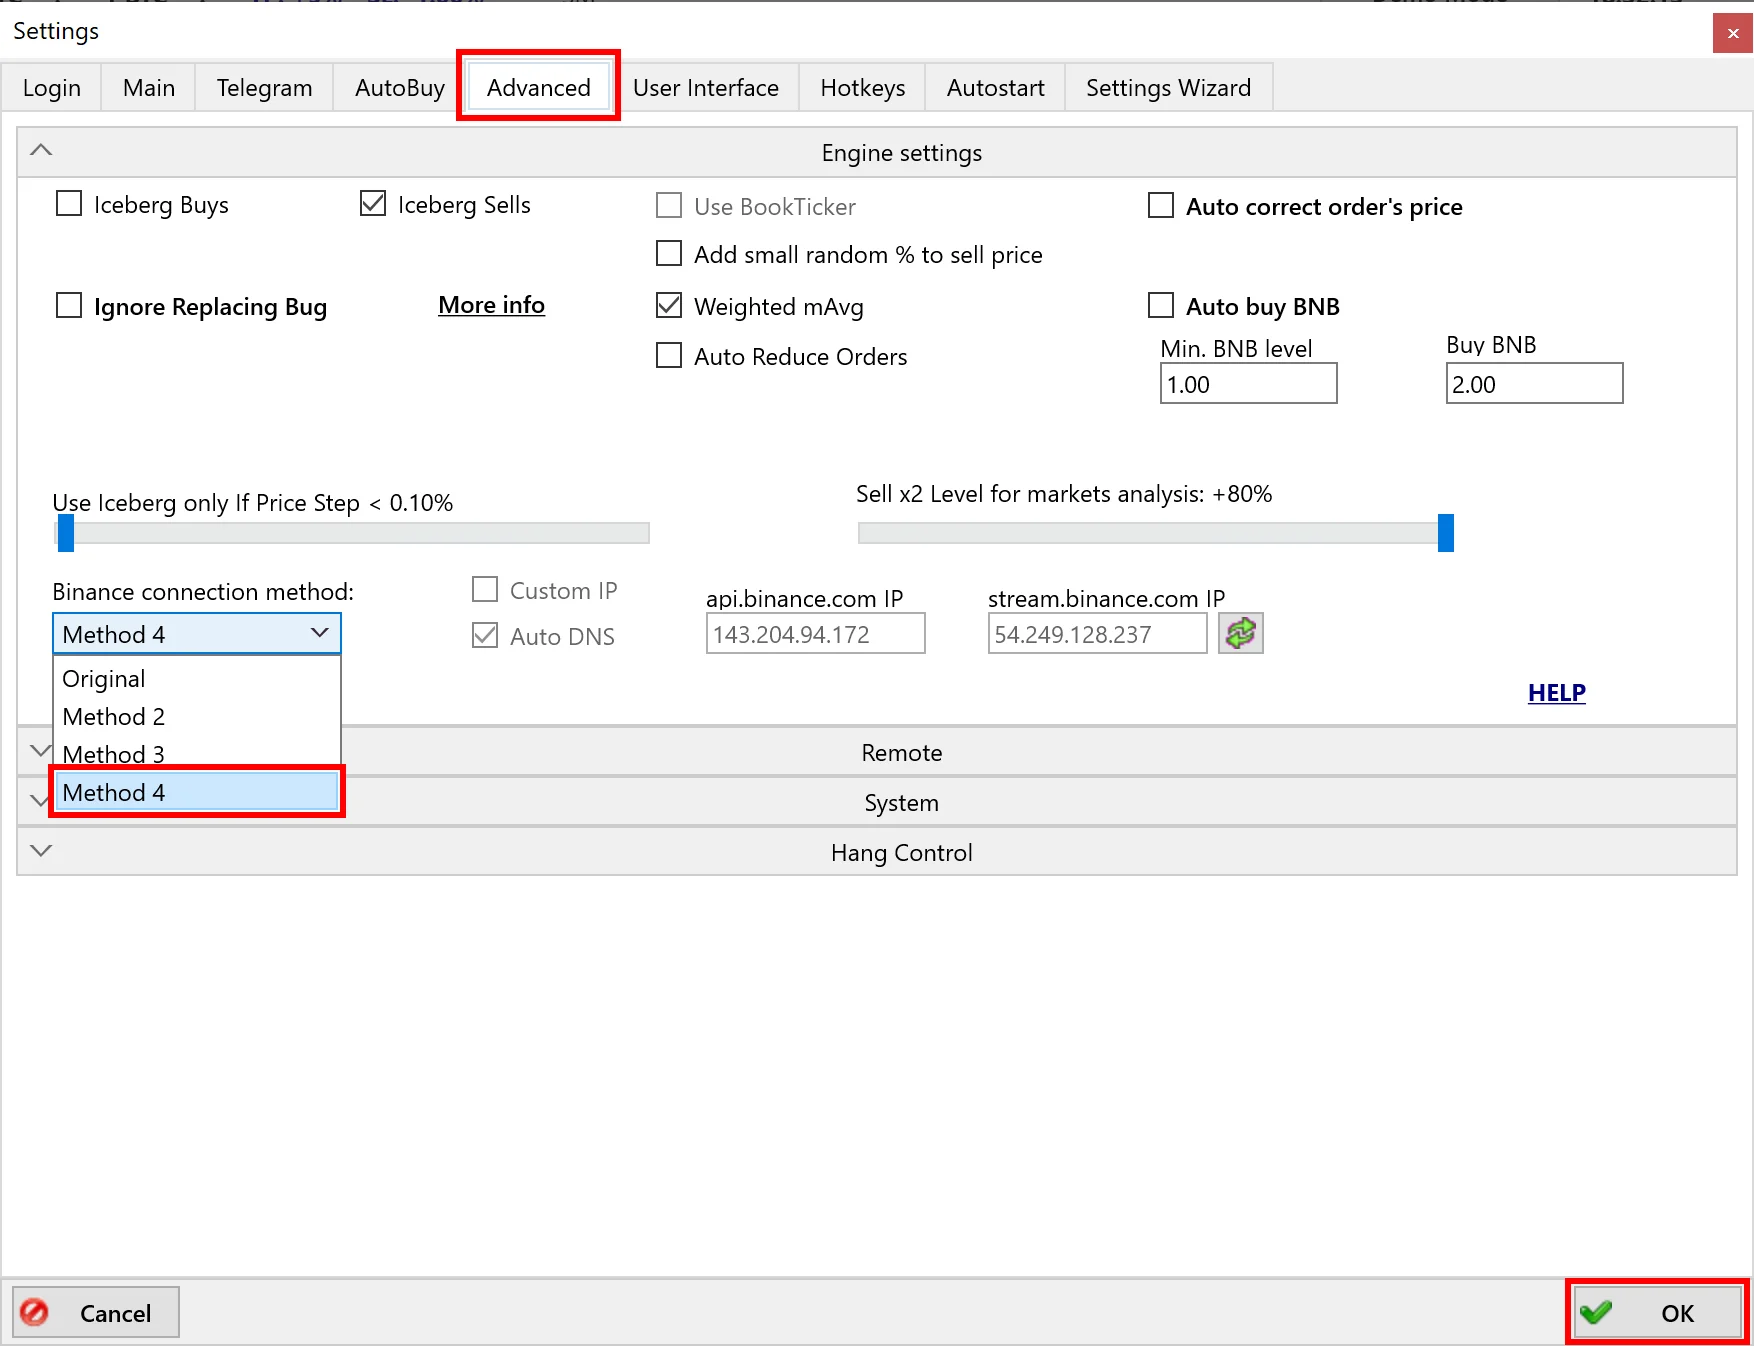Click the green checkmark OK button
1754x1346 pixels.
click(x=1657, y=1312)
